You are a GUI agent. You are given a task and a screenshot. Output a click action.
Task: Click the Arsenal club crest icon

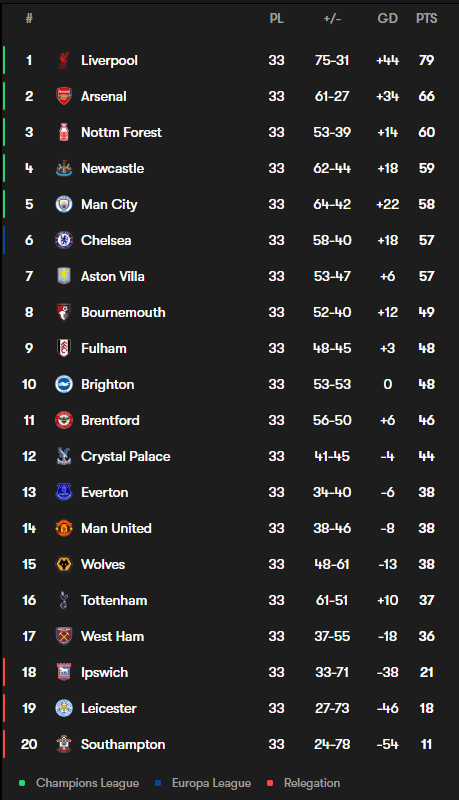[x=64, y=96]
